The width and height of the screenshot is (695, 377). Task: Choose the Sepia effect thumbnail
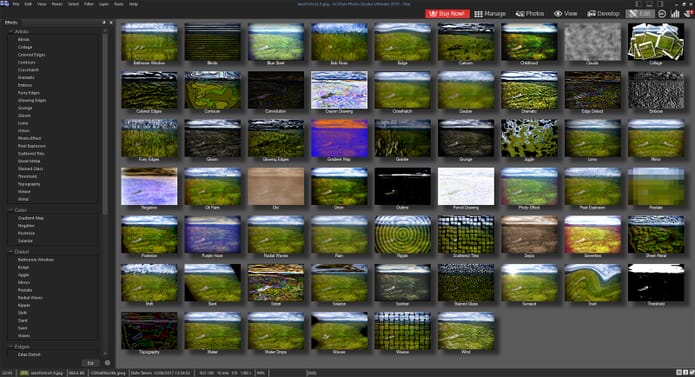529,235
